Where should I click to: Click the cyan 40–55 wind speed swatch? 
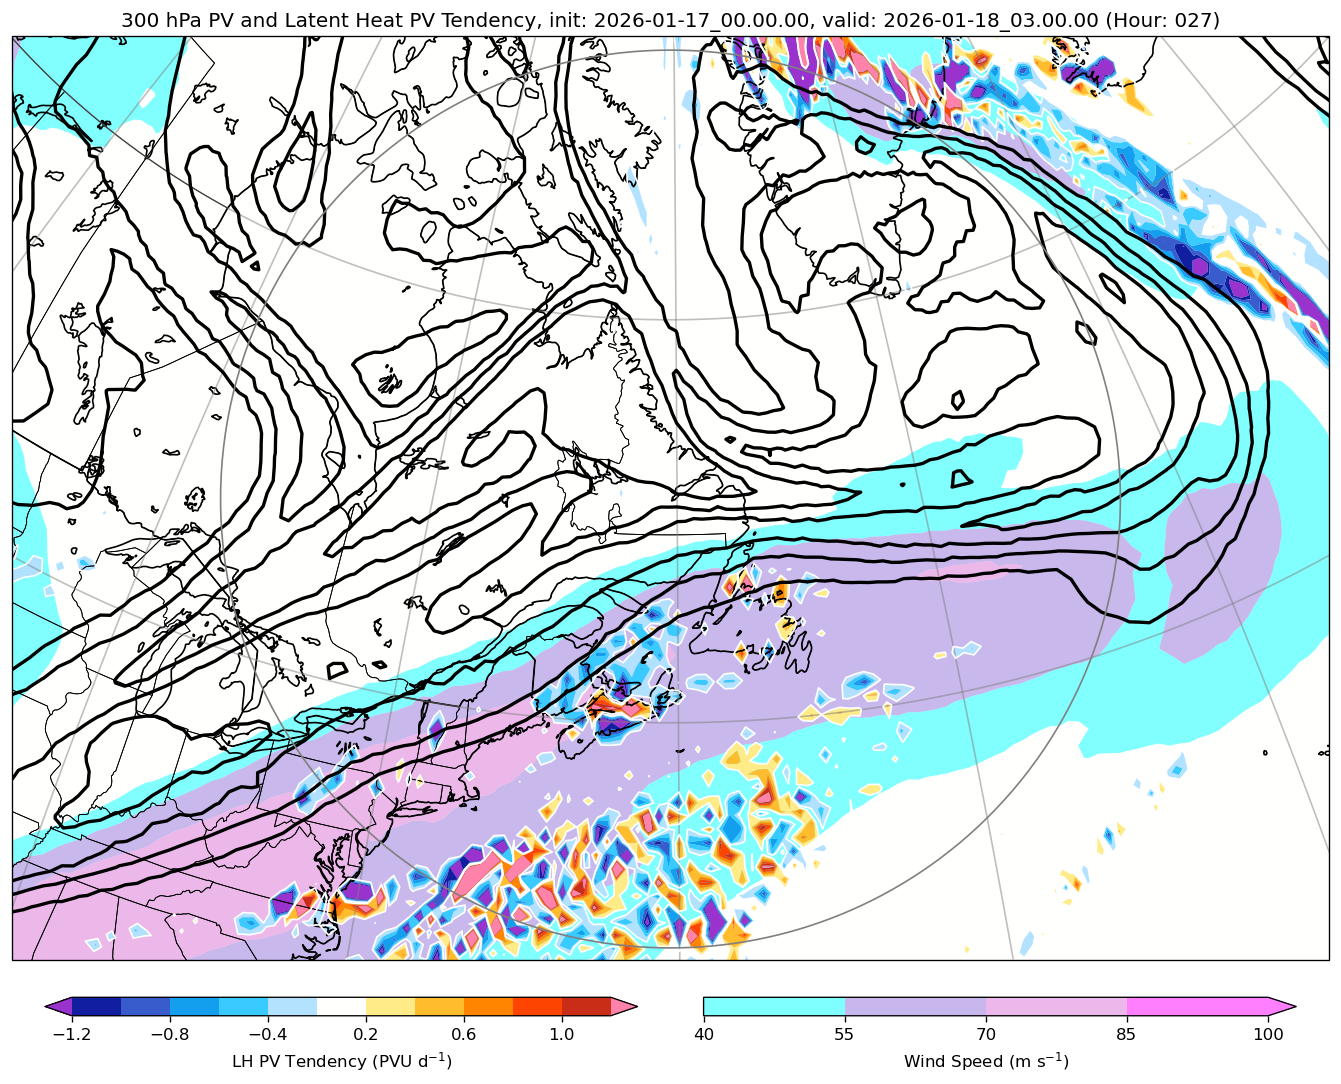coord(774,1006)
